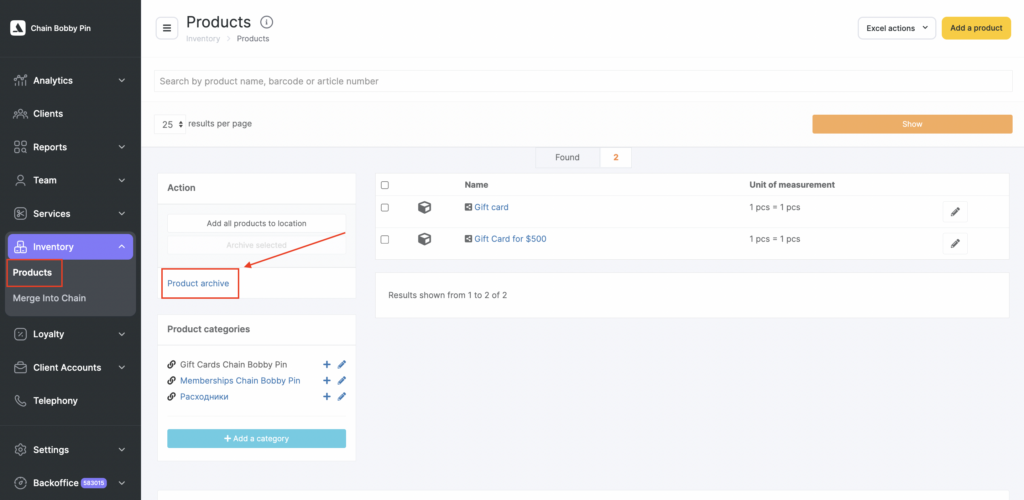
Task: Click the product search input field
Action: click(x=584, y=81)
